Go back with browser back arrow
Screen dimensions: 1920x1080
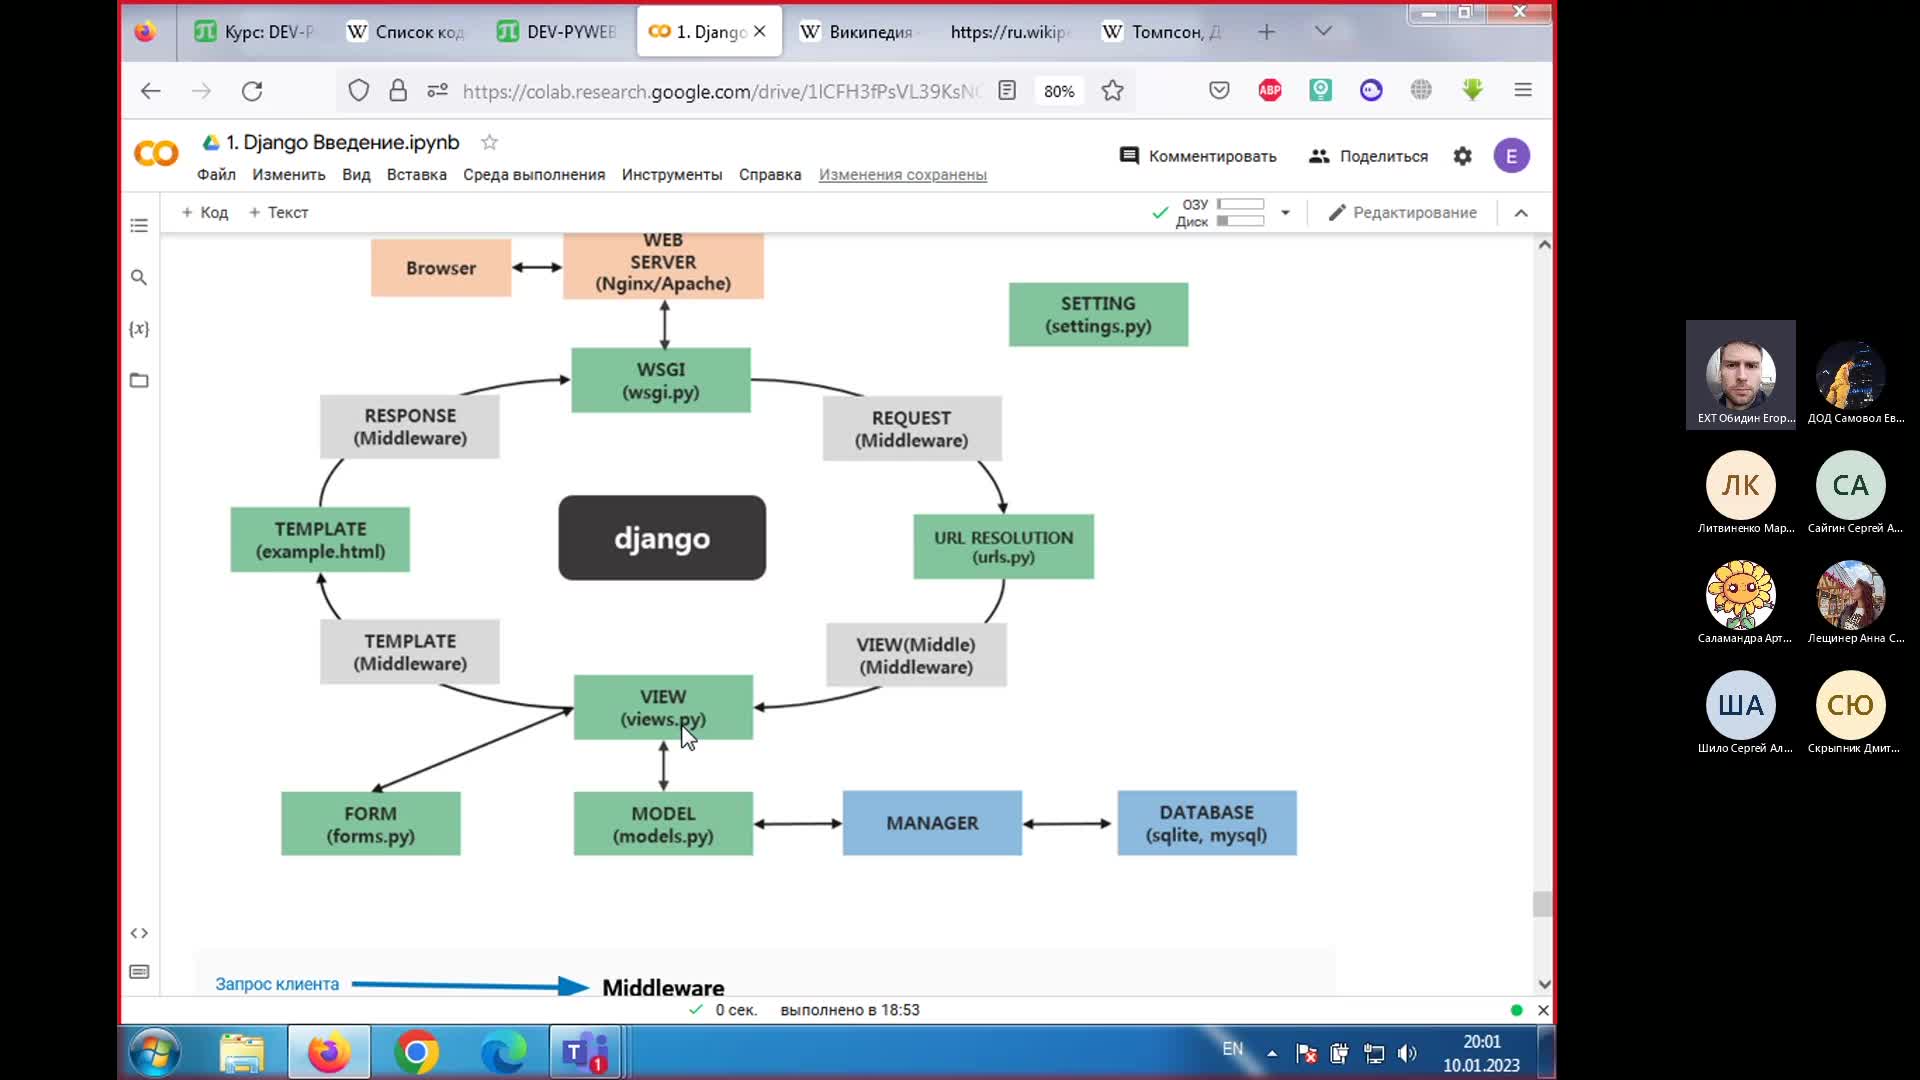[151, 91]
